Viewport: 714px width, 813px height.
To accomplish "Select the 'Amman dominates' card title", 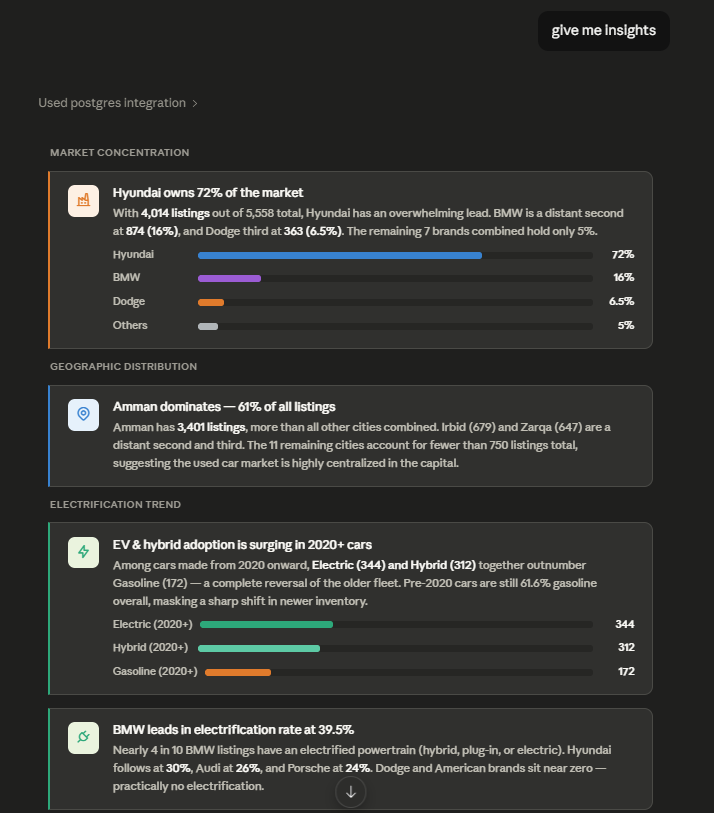I will point(224,406).
